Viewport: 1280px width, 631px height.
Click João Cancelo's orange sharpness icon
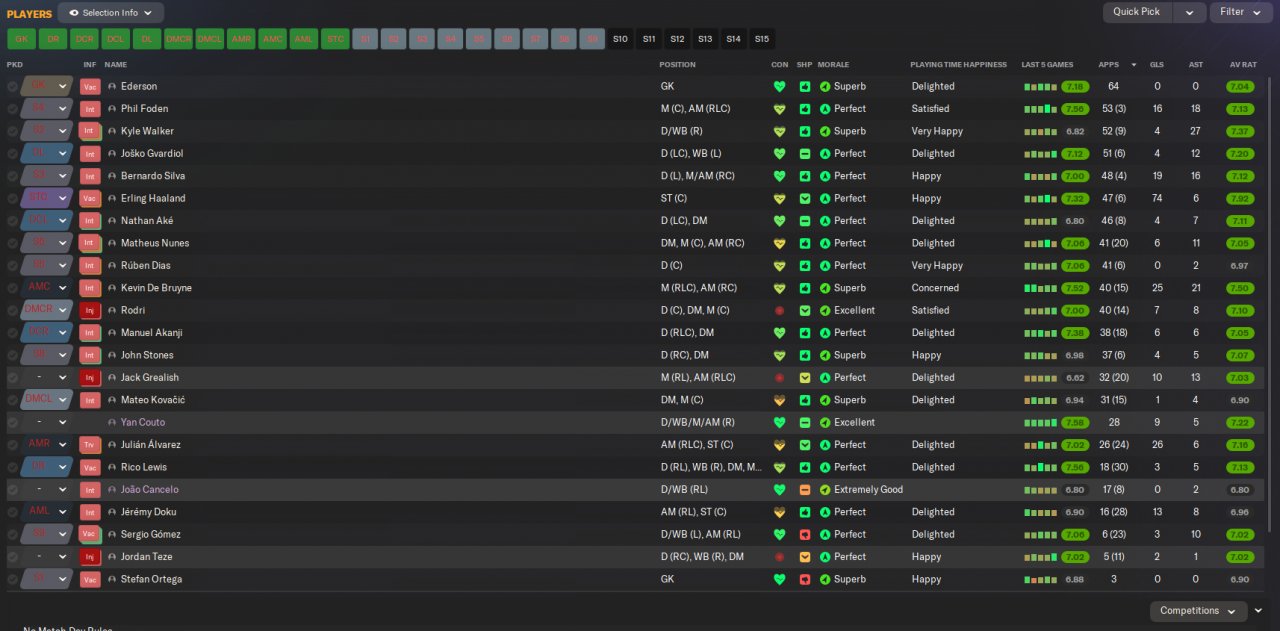tap(805, 490)
